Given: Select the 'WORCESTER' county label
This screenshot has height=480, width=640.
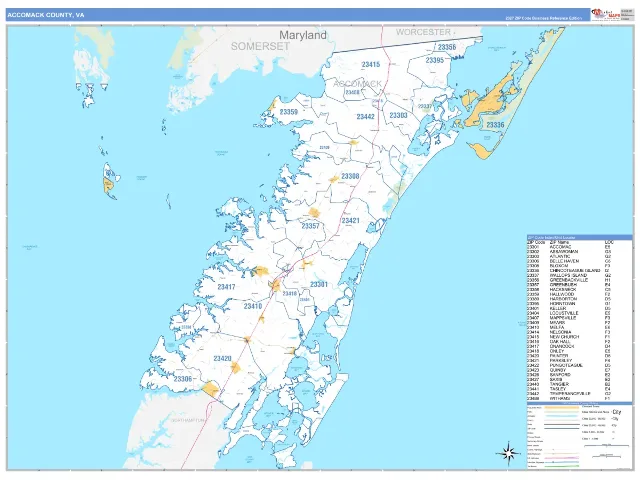Looking at the screenshot, I should point(423,32).
